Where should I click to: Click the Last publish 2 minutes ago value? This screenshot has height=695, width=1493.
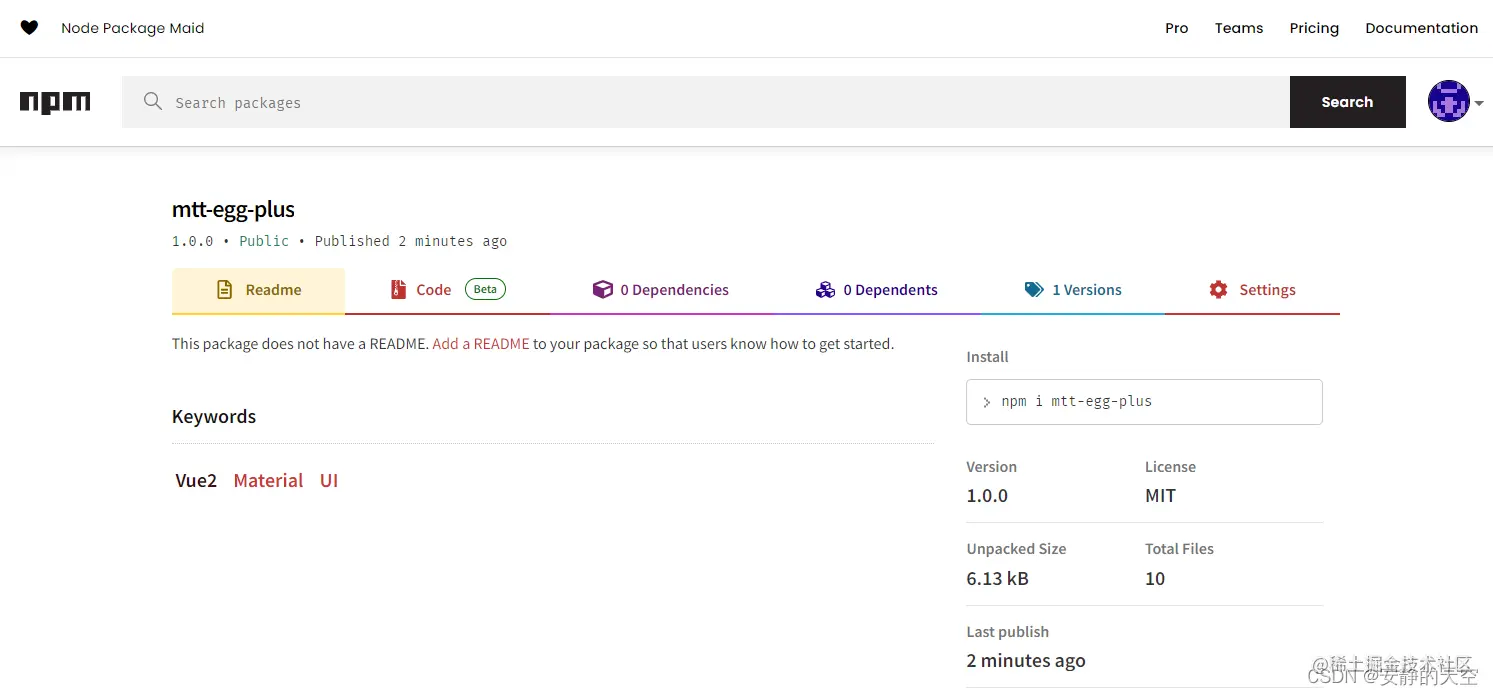point(1026,661)
